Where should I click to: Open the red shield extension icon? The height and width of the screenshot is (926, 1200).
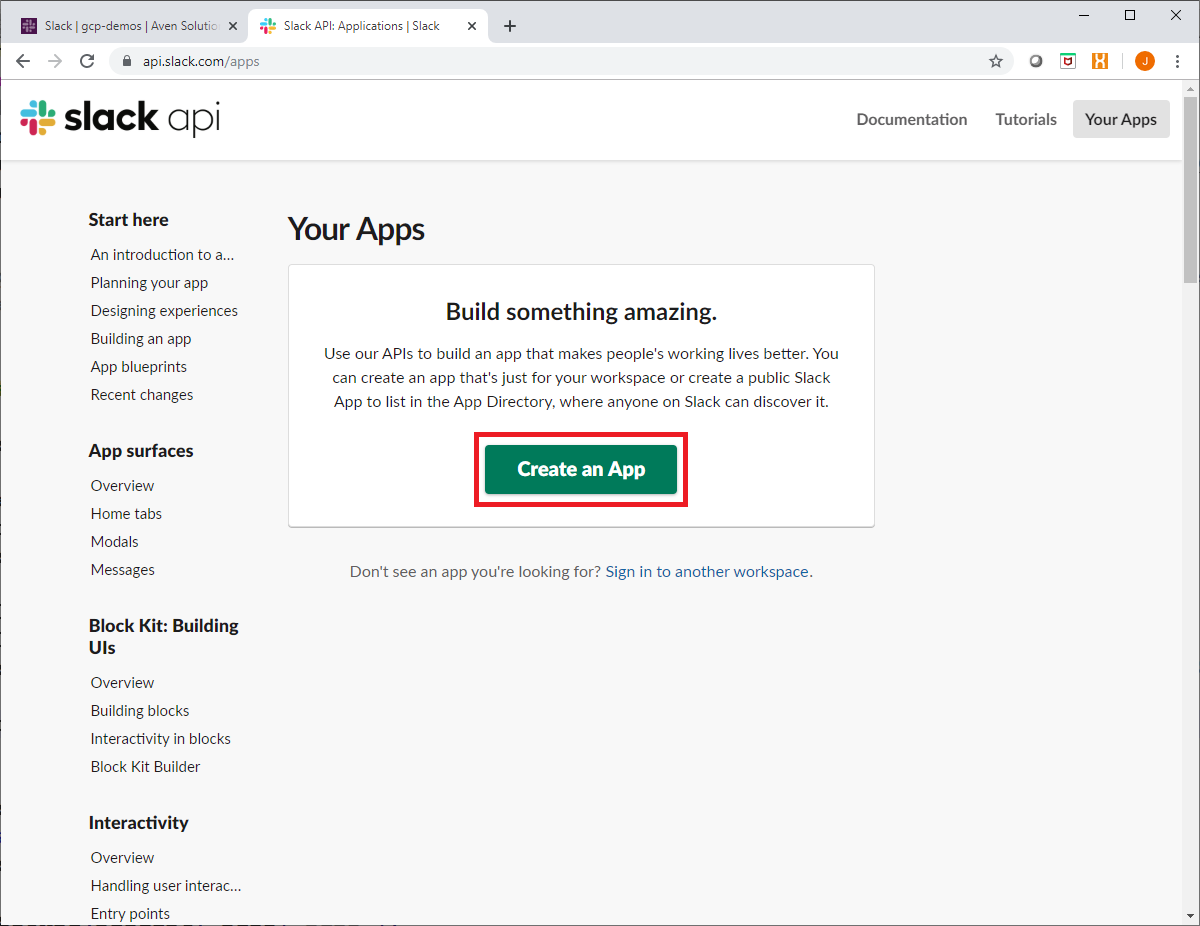pos(1068,61)
